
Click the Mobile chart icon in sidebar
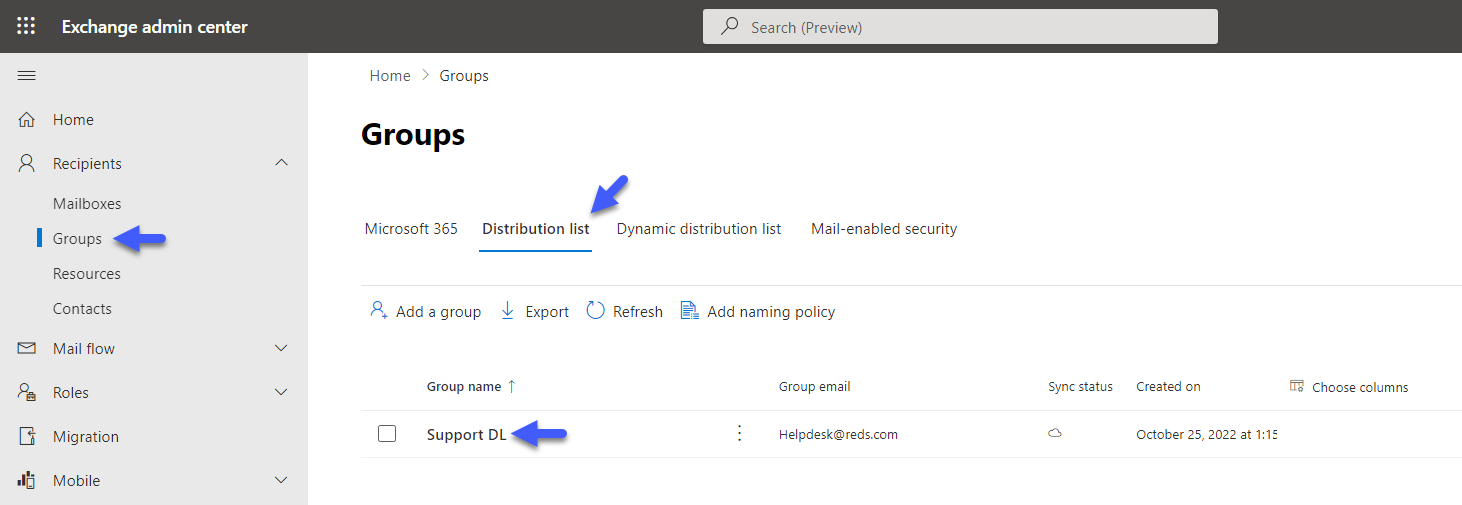click(x=27, y=480)
